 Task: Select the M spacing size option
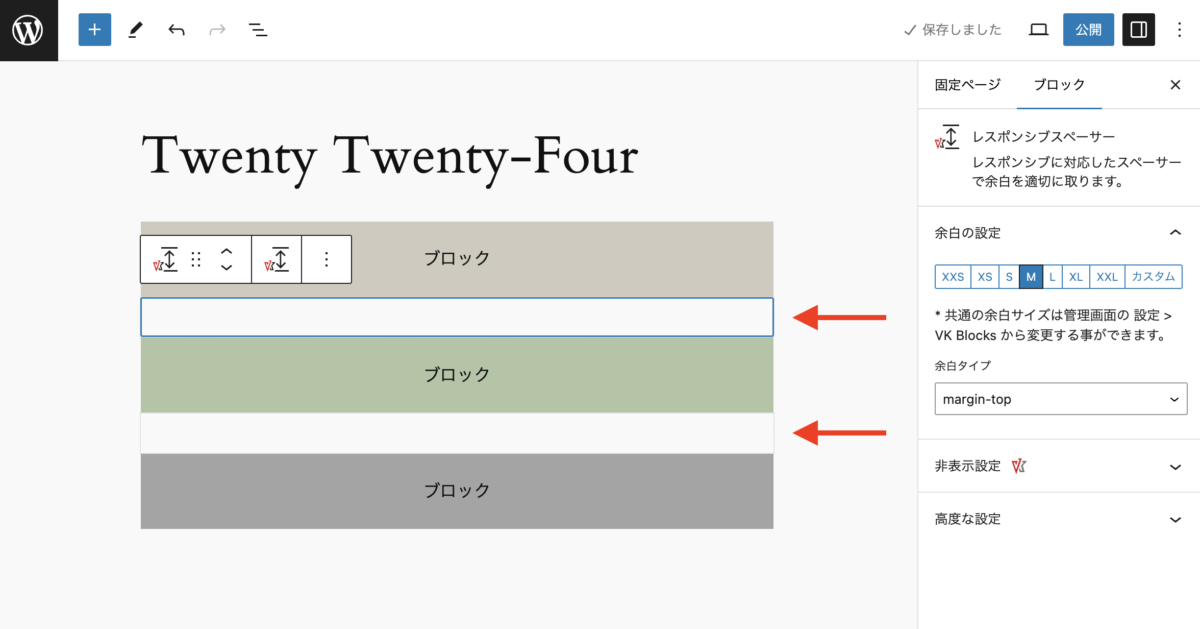[1030, 276]
